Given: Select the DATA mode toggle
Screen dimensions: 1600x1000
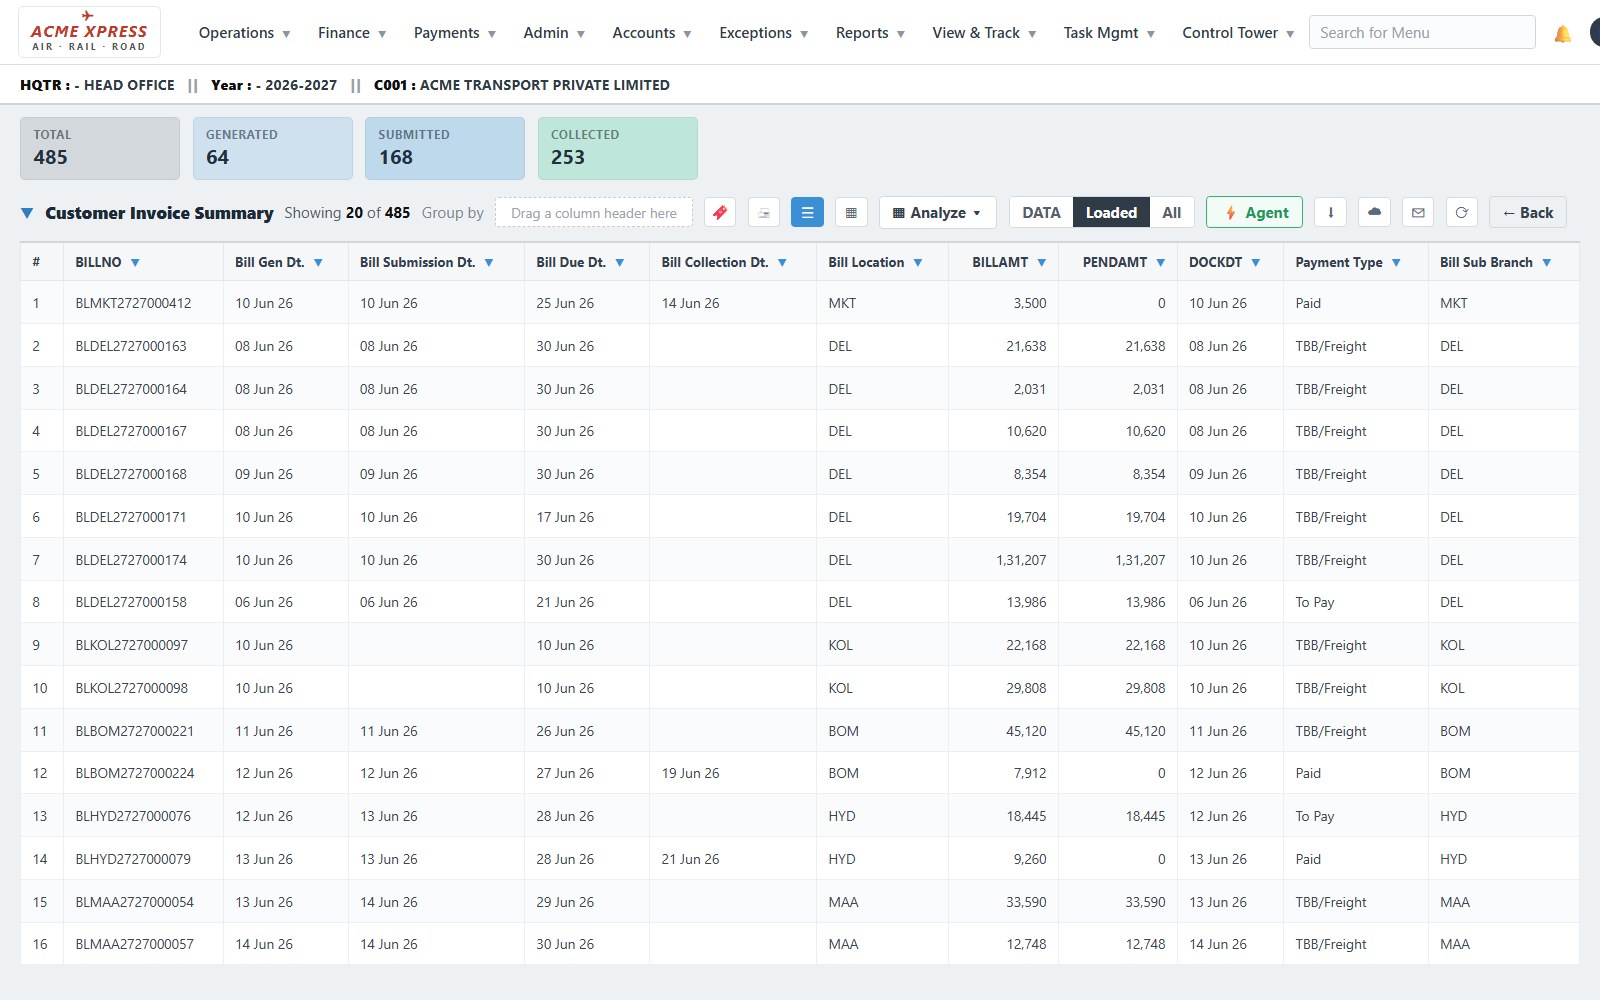Looking at the screenshot, I should point(1041,213).
